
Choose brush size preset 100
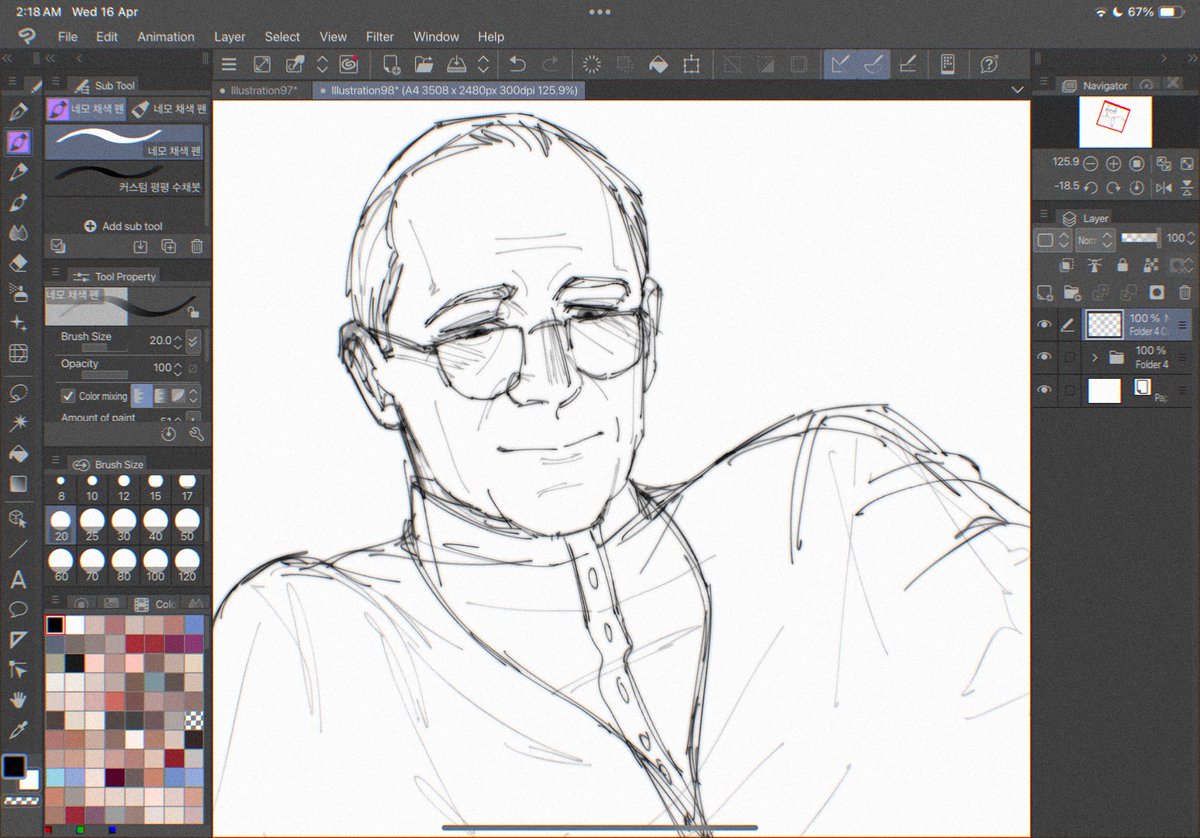pyautogui.click(x=155, y=564)
